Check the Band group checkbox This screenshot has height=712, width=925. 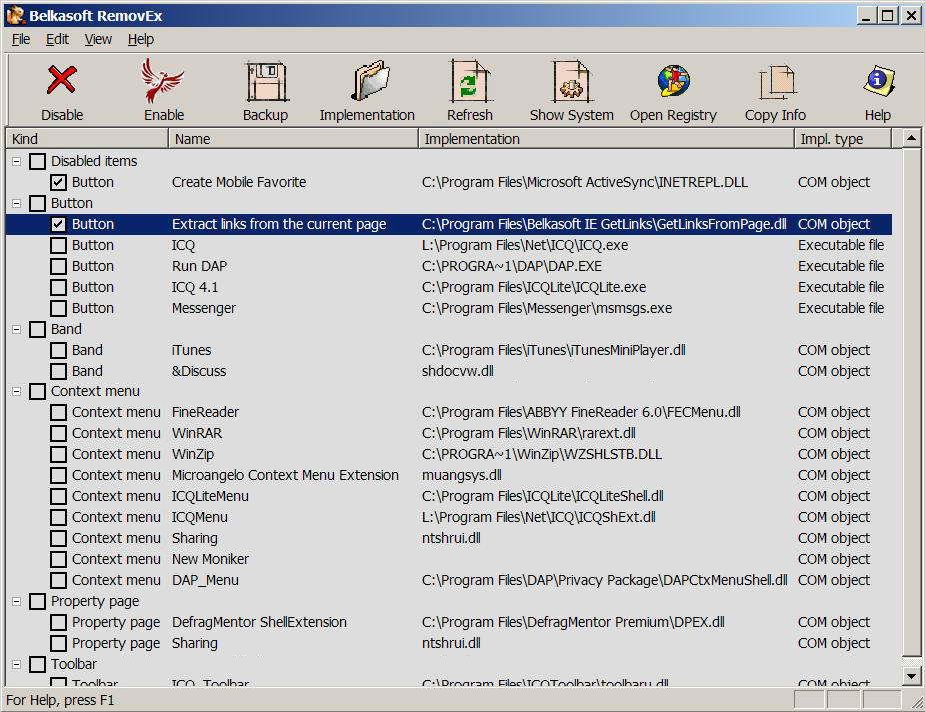(37, 329)
